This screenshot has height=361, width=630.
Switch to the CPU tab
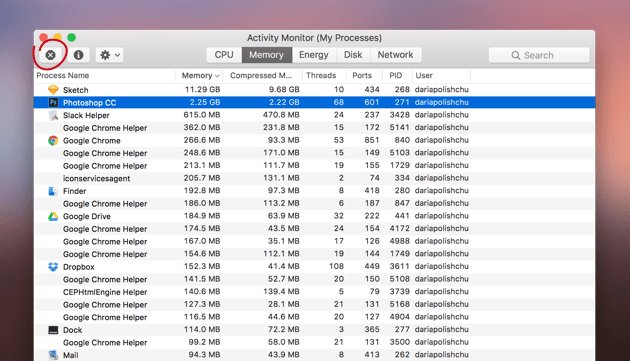tap(224, 55)
